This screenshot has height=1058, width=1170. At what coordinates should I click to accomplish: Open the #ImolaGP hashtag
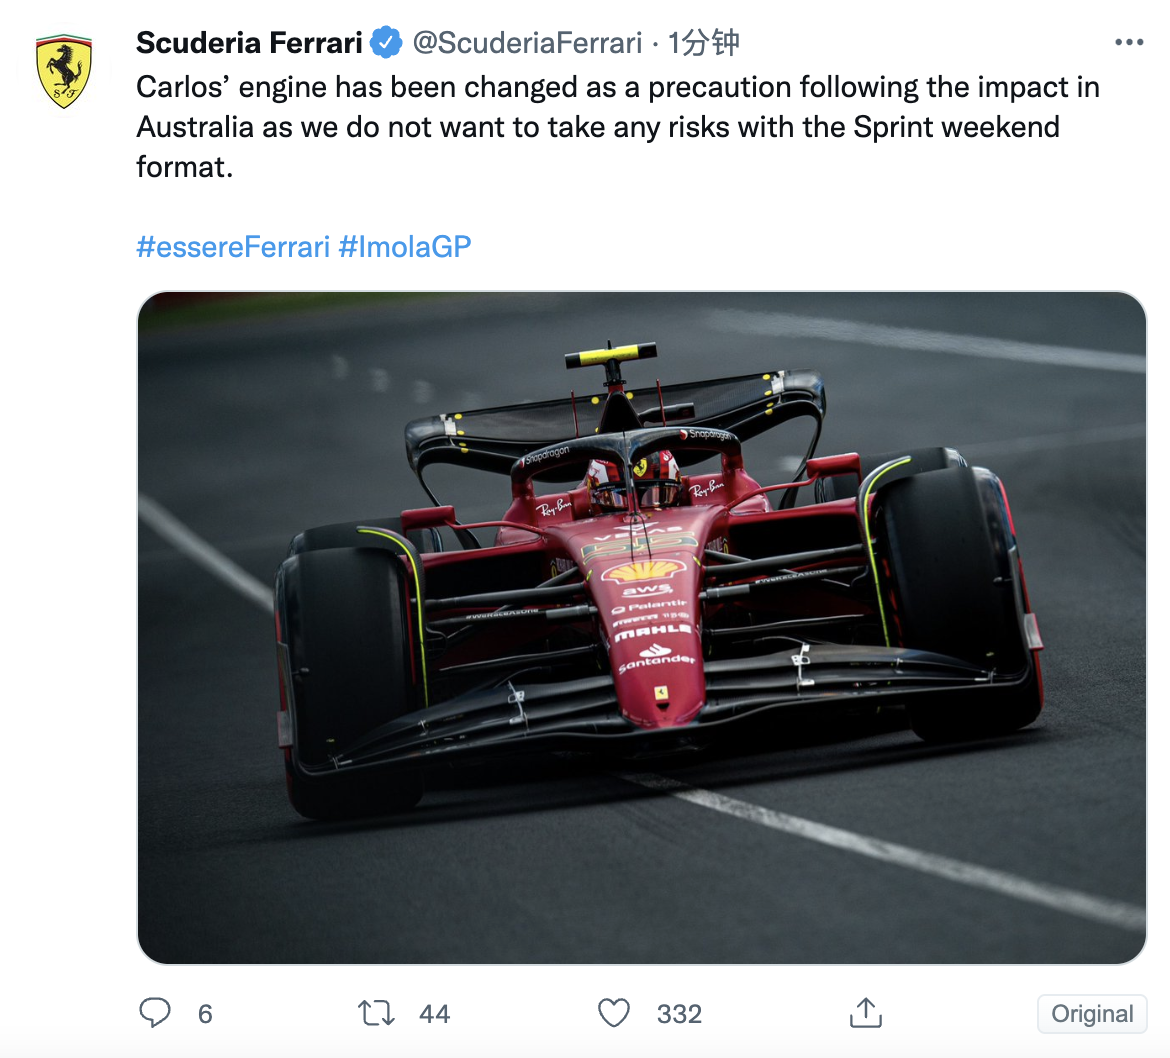tap(405, 247)
